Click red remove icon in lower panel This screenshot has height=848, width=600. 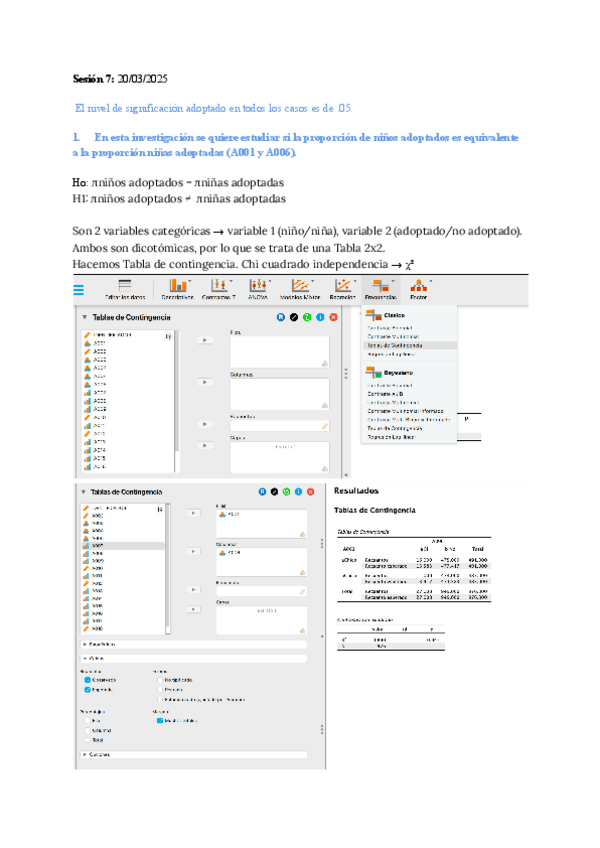(x=311, y=492)
